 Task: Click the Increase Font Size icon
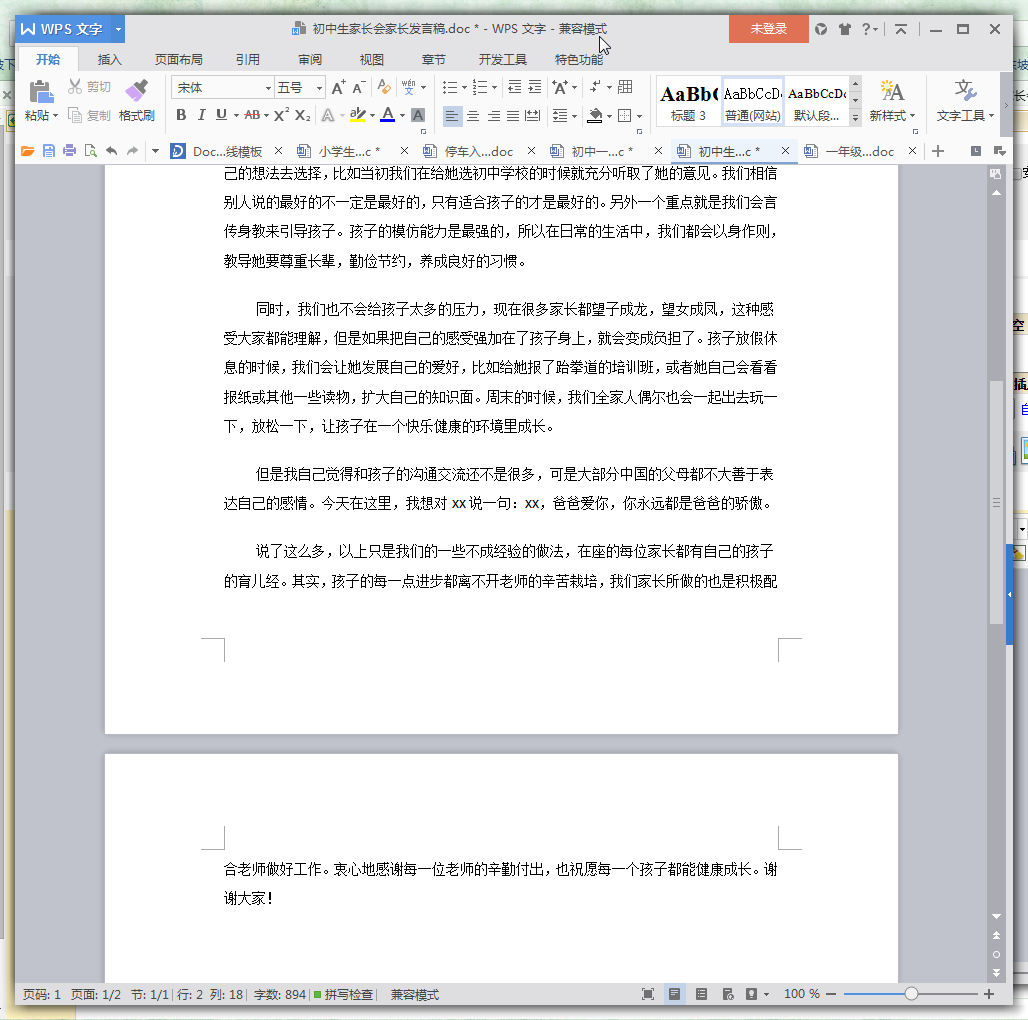click(338, 88)
